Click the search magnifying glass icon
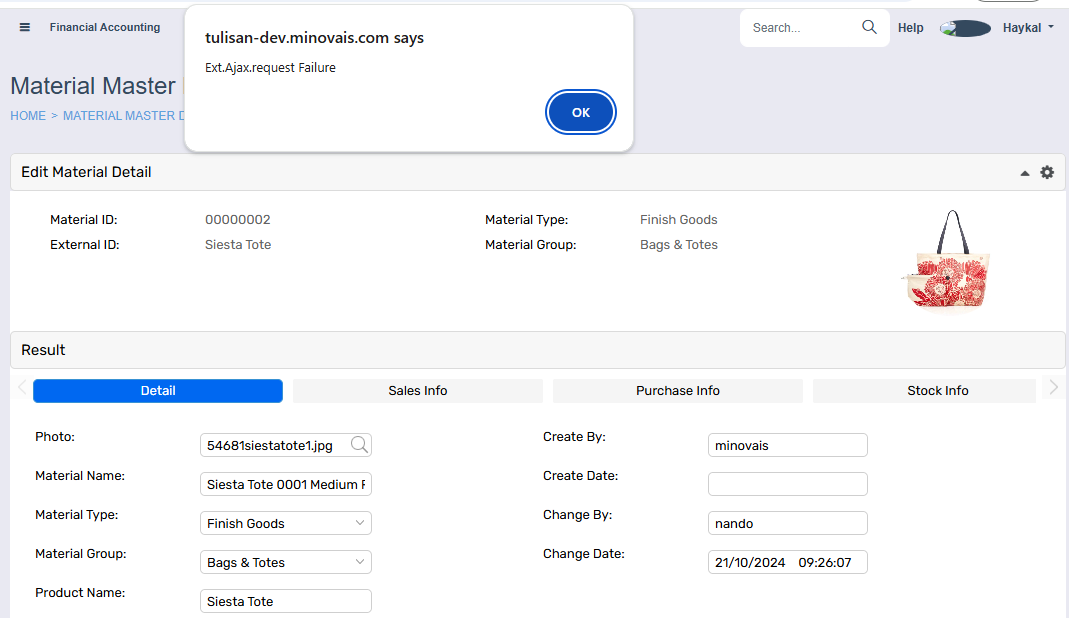This screenshot has width=1069, height=618. click(868, 27)
